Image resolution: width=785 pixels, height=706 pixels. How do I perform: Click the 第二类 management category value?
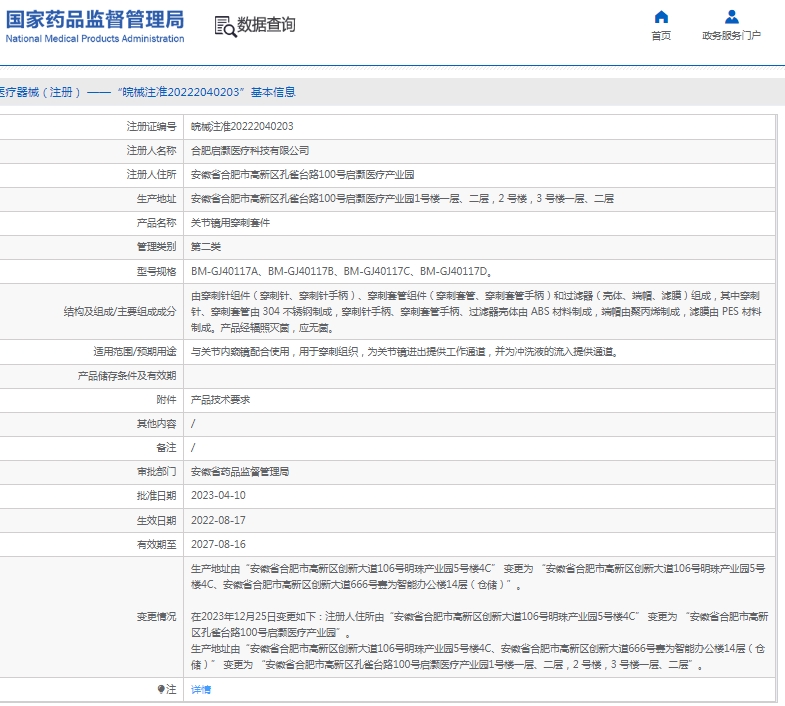point(206,247)
